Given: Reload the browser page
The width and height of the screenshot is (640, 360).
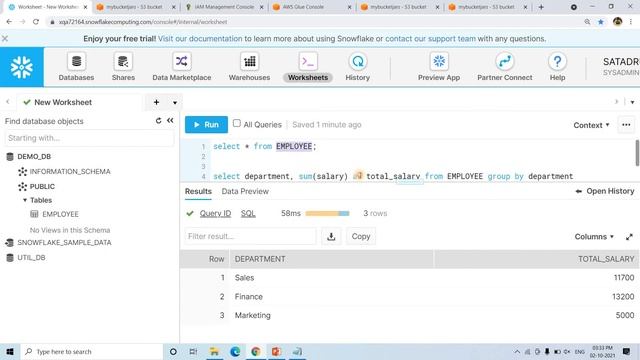Looking at the screenshot, I should click(x=36, y=22).
